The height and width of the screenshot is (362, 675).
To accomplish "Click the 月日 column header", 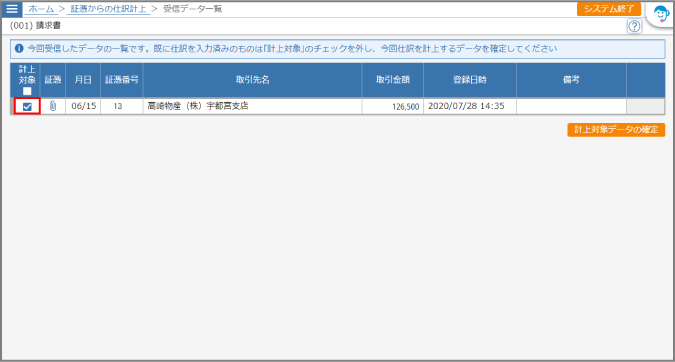I will click(x=83, y=80).
